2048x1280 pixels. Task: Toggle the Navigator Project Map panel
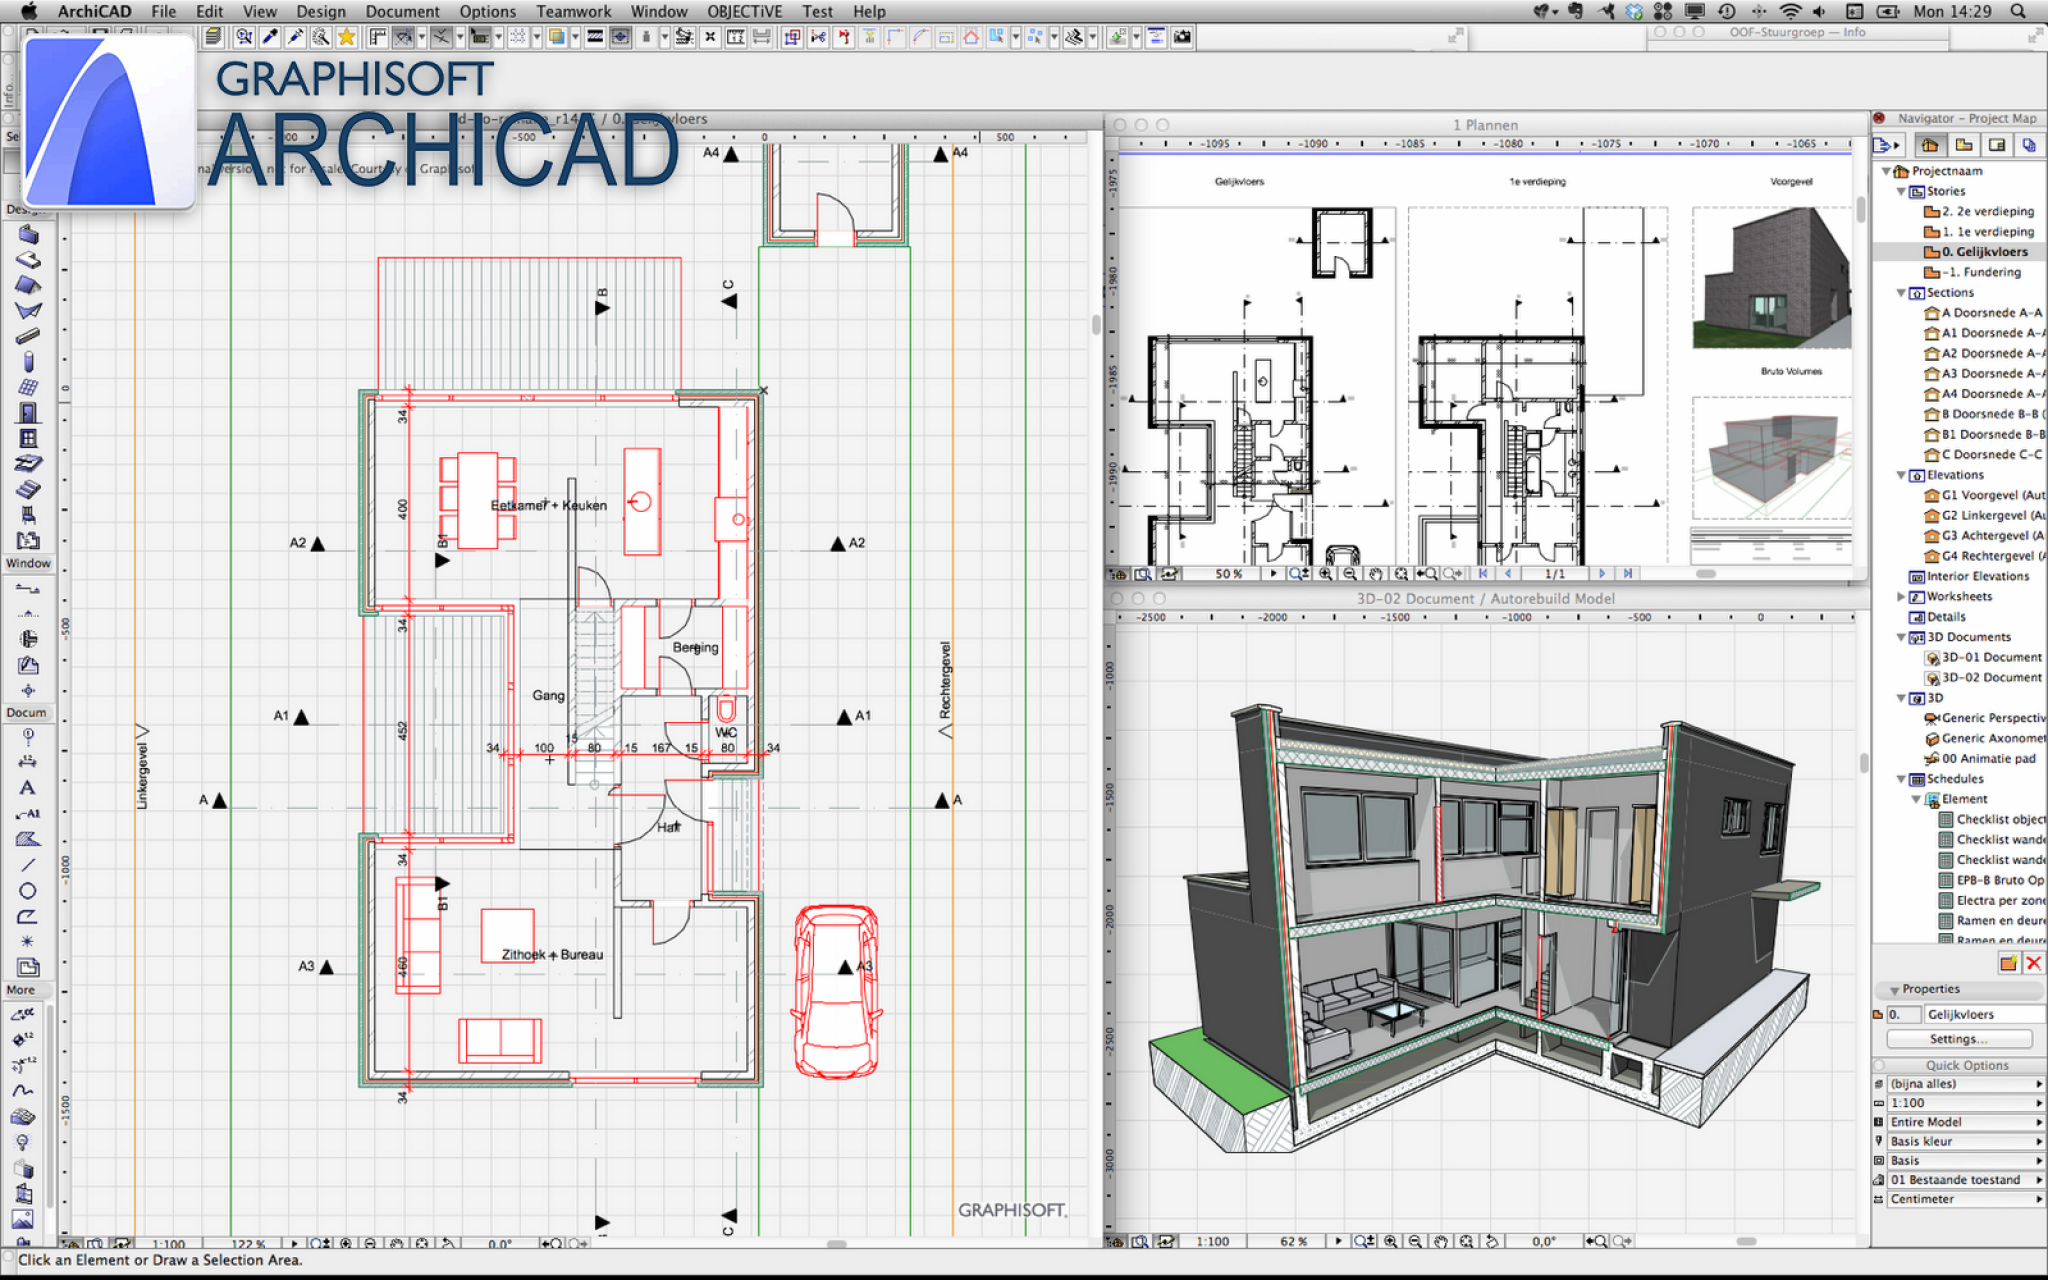1929,146
